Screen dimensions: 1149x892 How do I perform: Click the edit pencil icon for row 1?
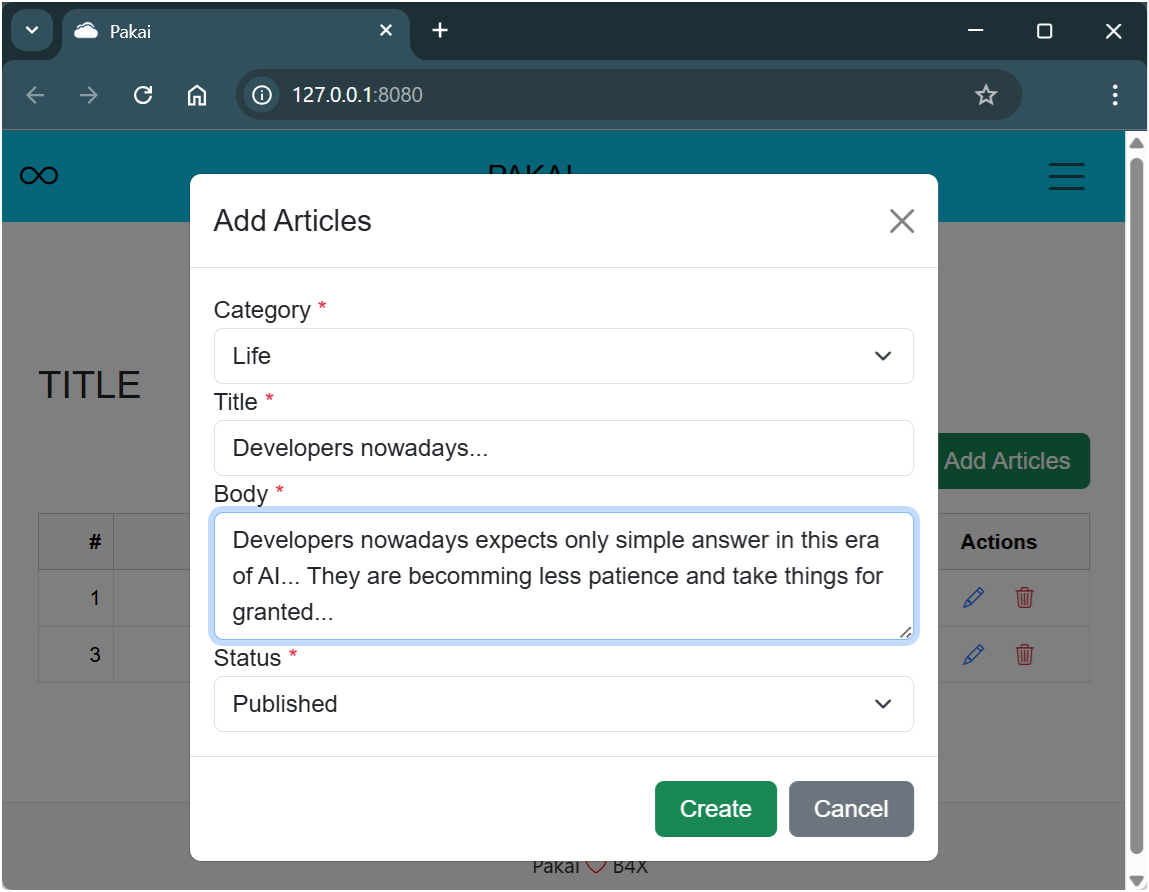coord(973,598)
